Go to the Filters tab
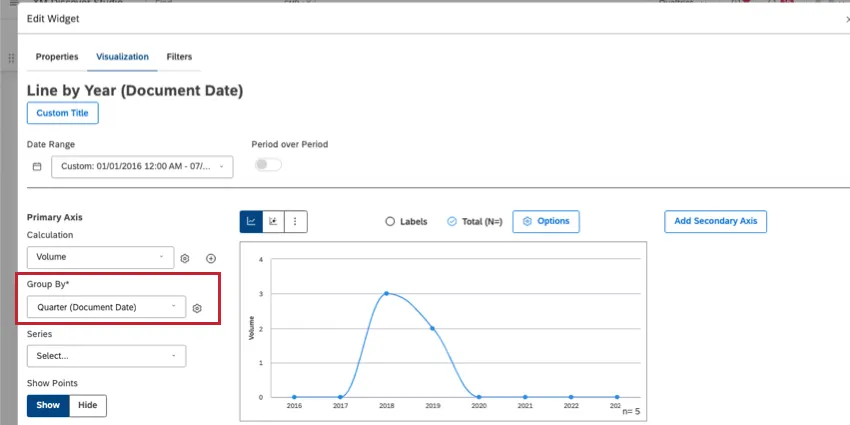 click(179, 57)
